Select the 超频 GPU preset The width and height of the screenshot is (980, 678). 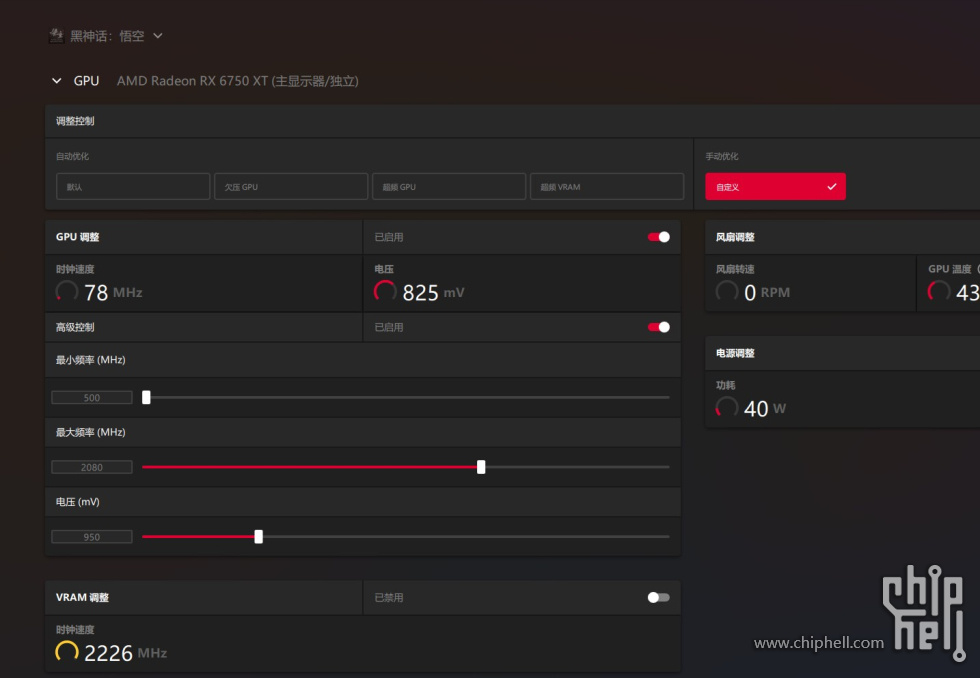[449, 186]
